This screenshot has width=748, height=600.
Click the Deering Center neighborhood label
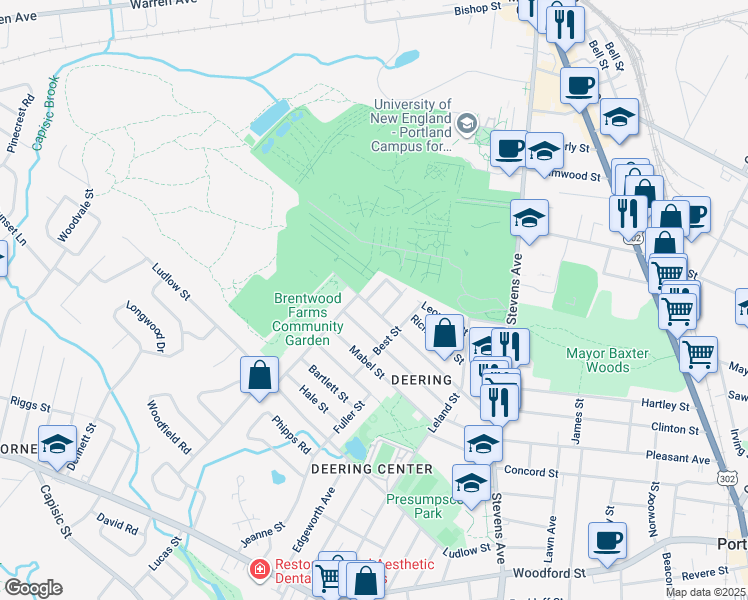(372, 469)
